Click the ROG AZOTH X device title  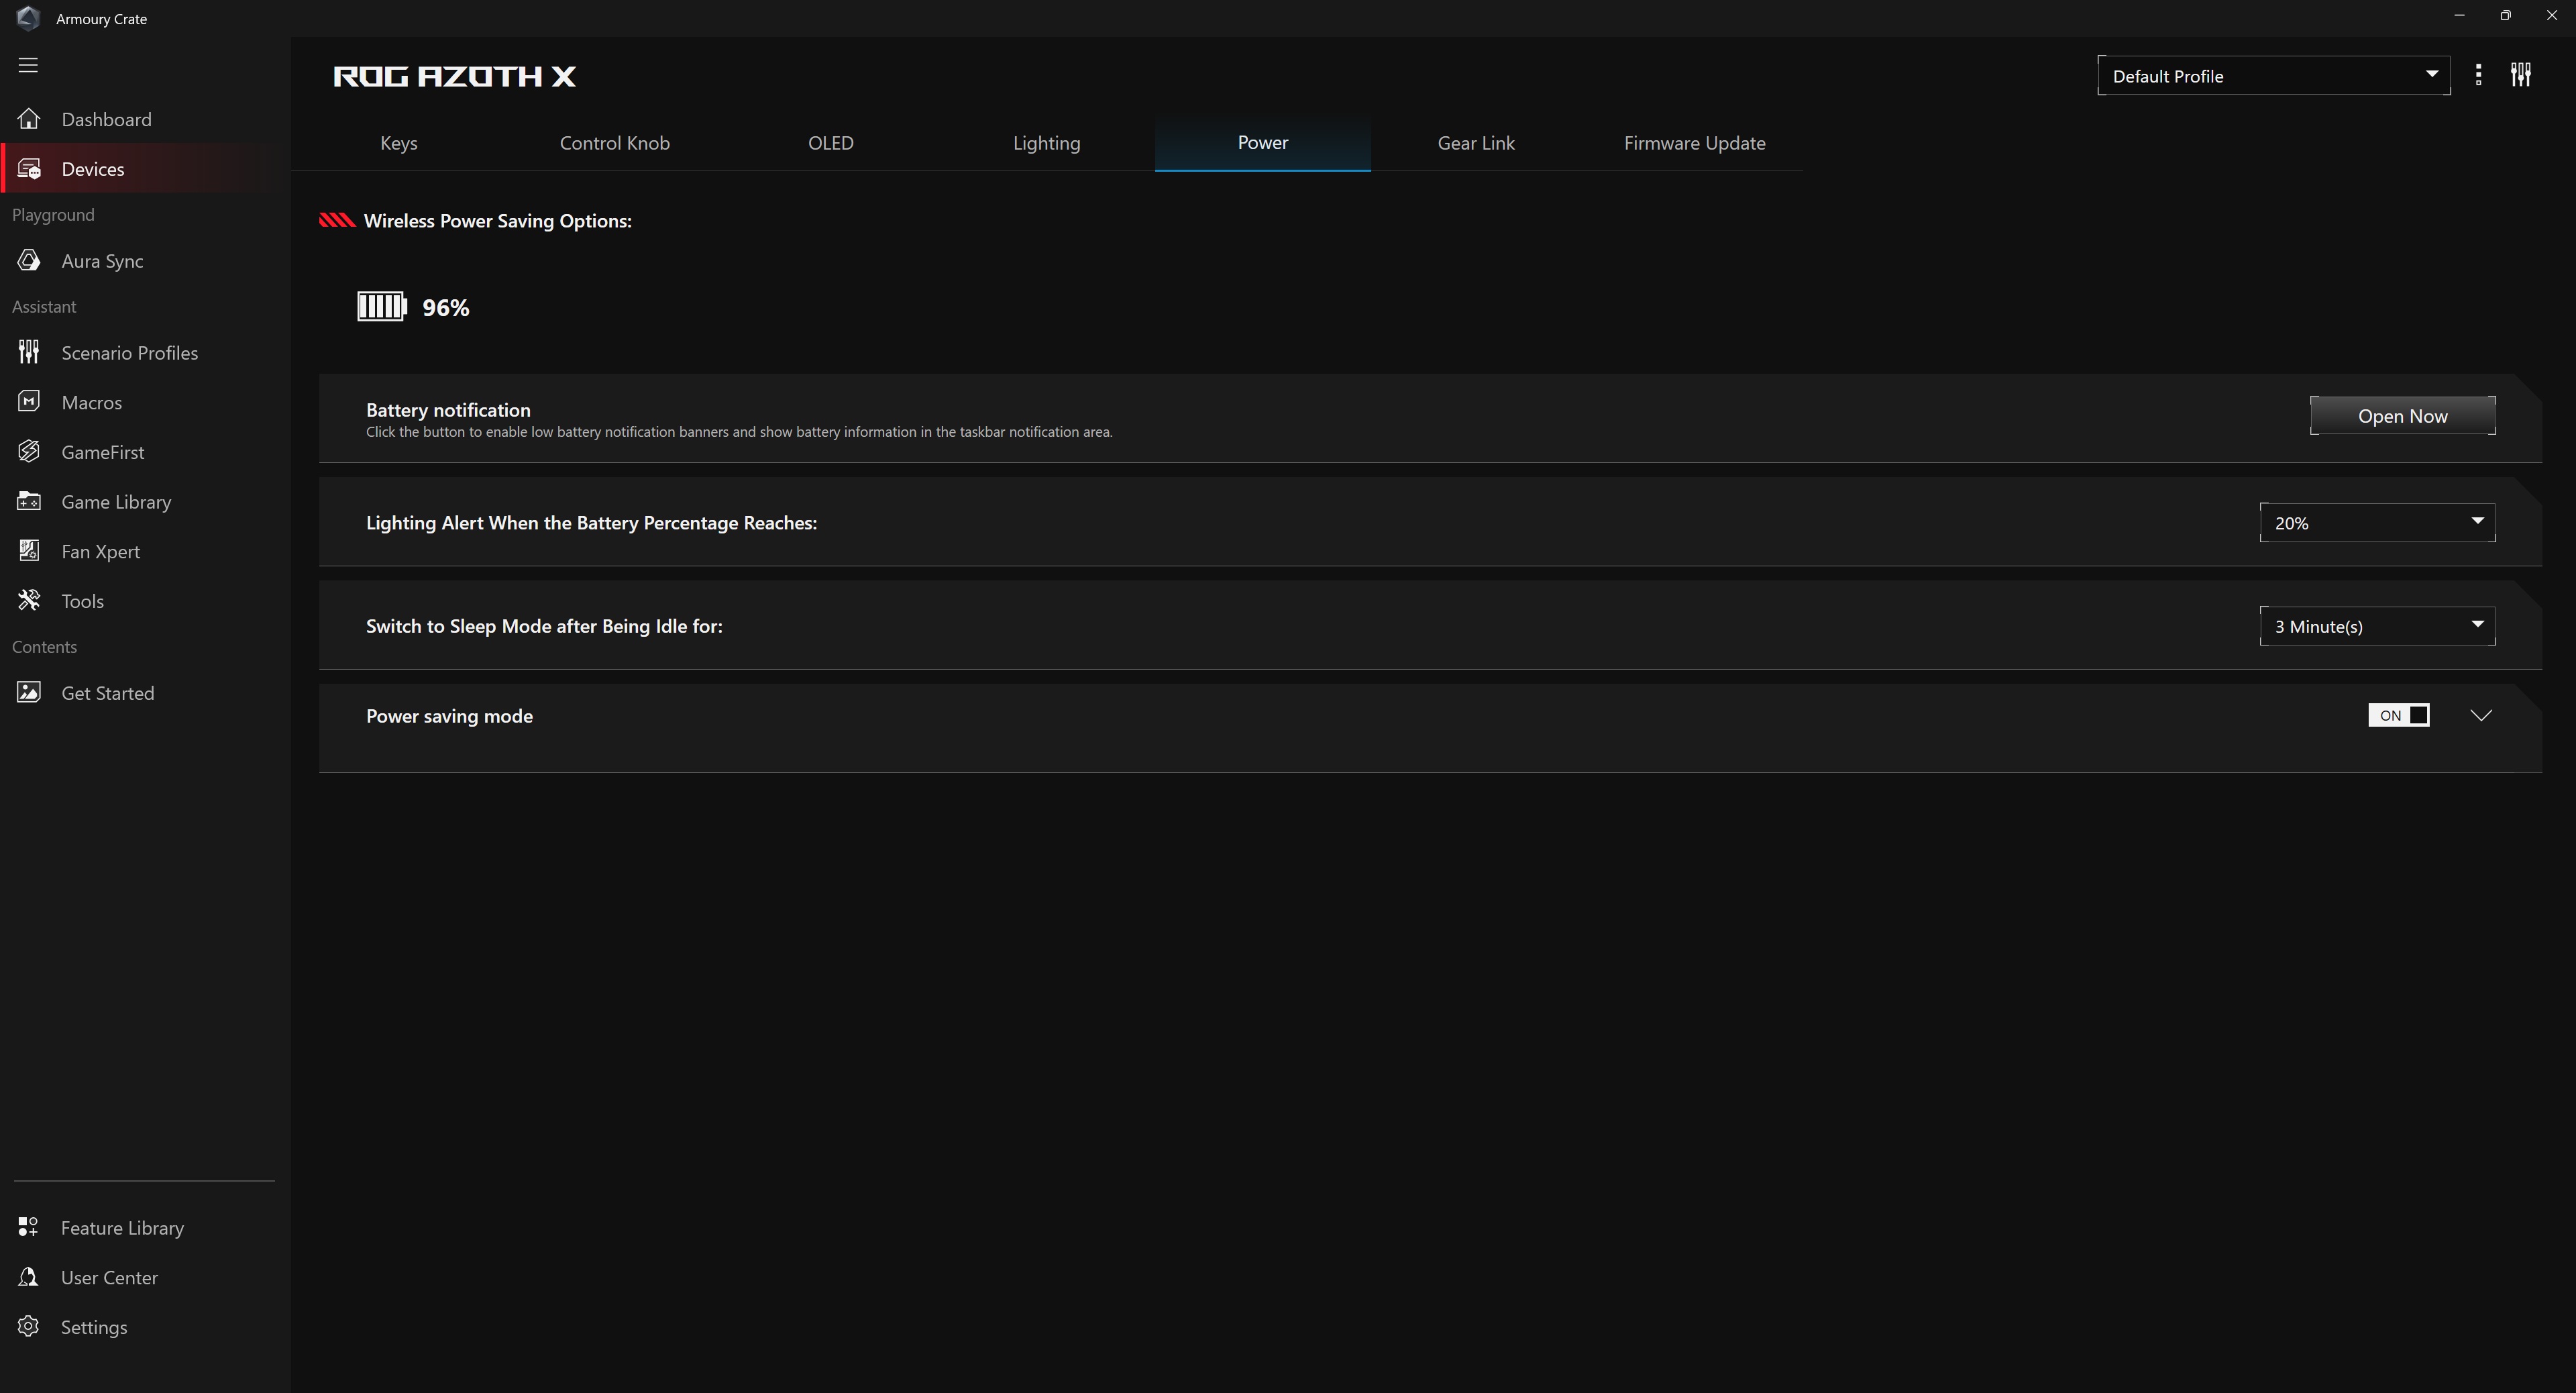tap(455, 76)
